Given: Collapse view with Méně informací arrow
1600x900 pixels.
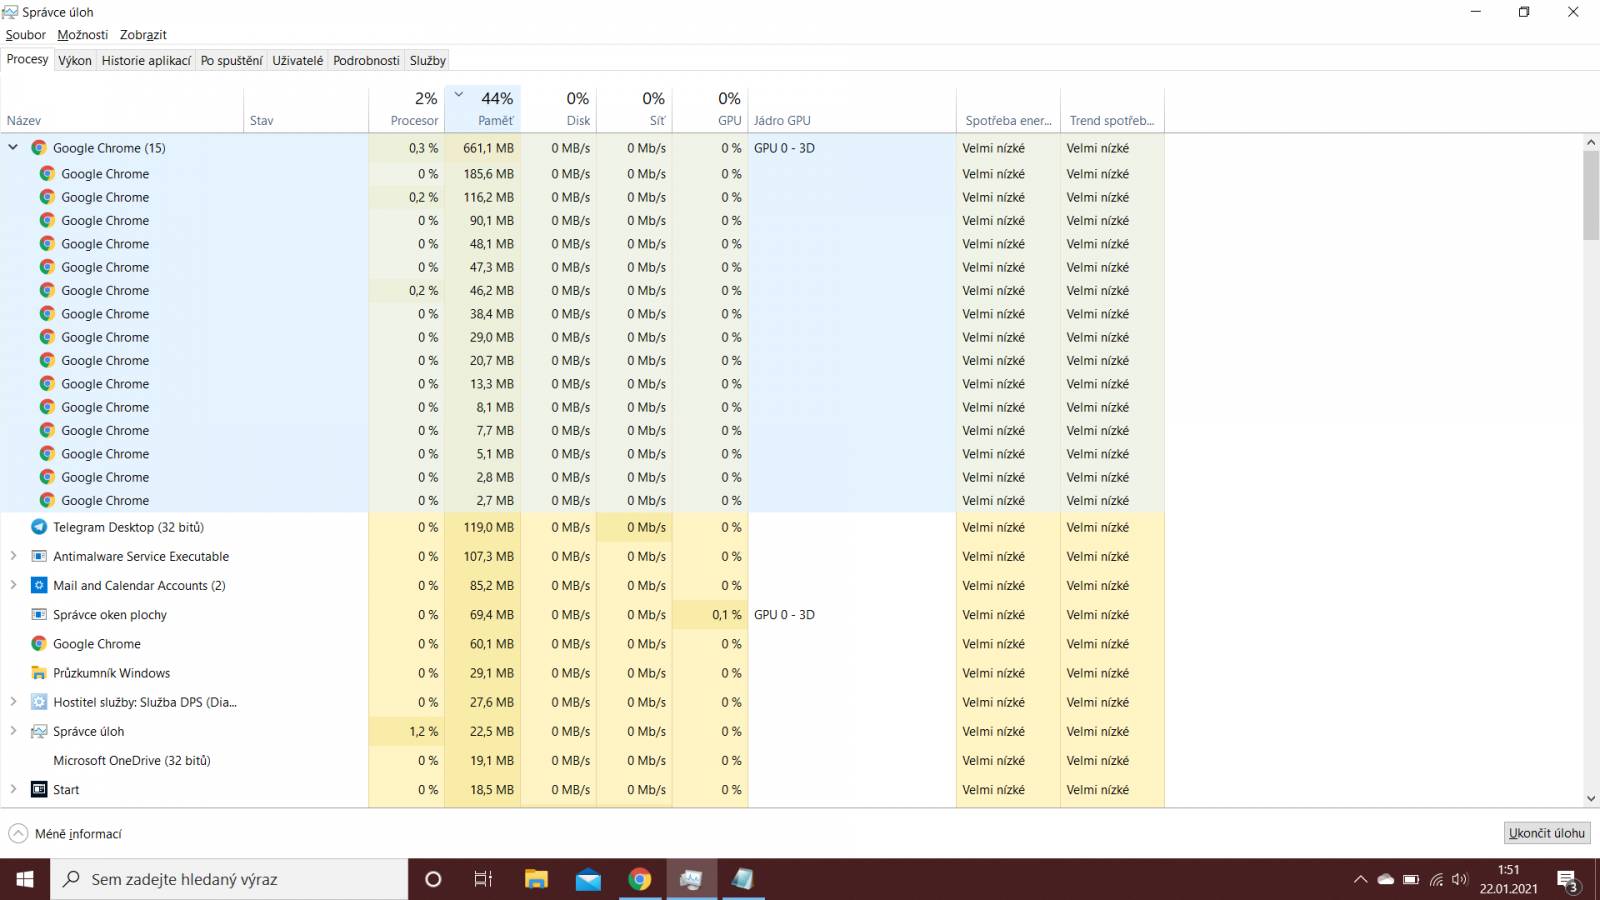Looking at the screenshot, I should click(18, 833).
